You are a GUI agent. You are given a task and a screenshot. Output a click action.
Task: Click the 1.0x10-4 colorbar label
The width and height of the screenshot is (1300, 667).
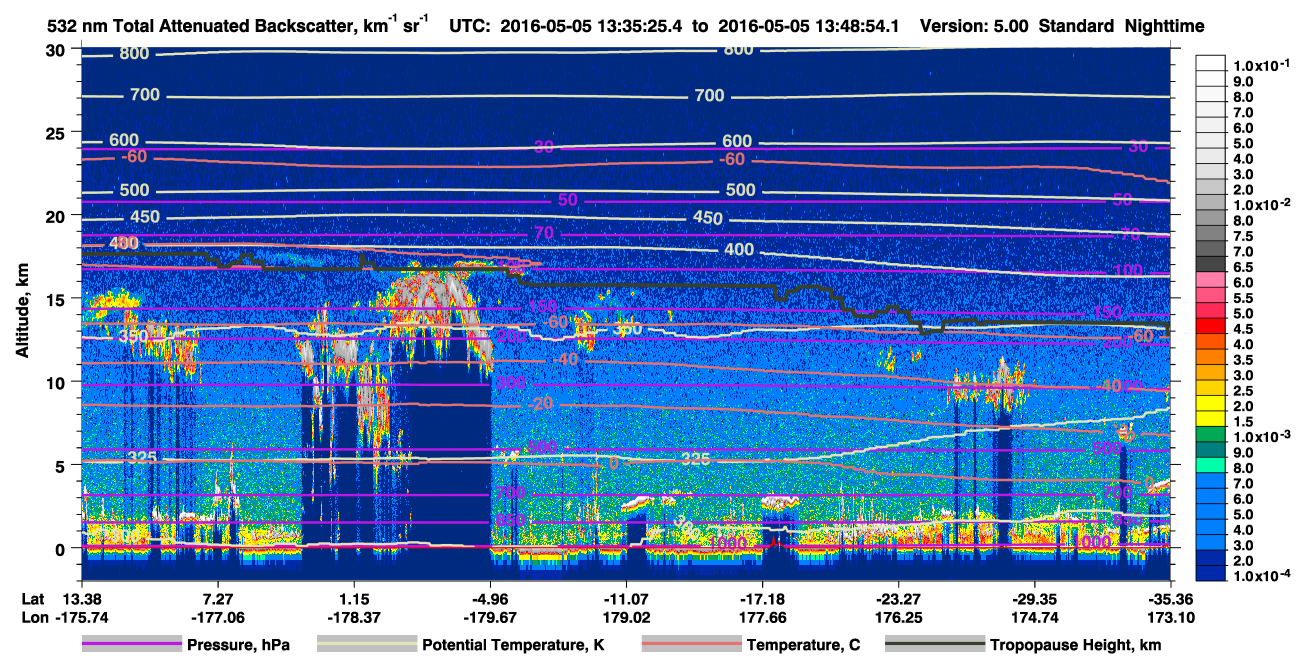[x=1264, y=575]
